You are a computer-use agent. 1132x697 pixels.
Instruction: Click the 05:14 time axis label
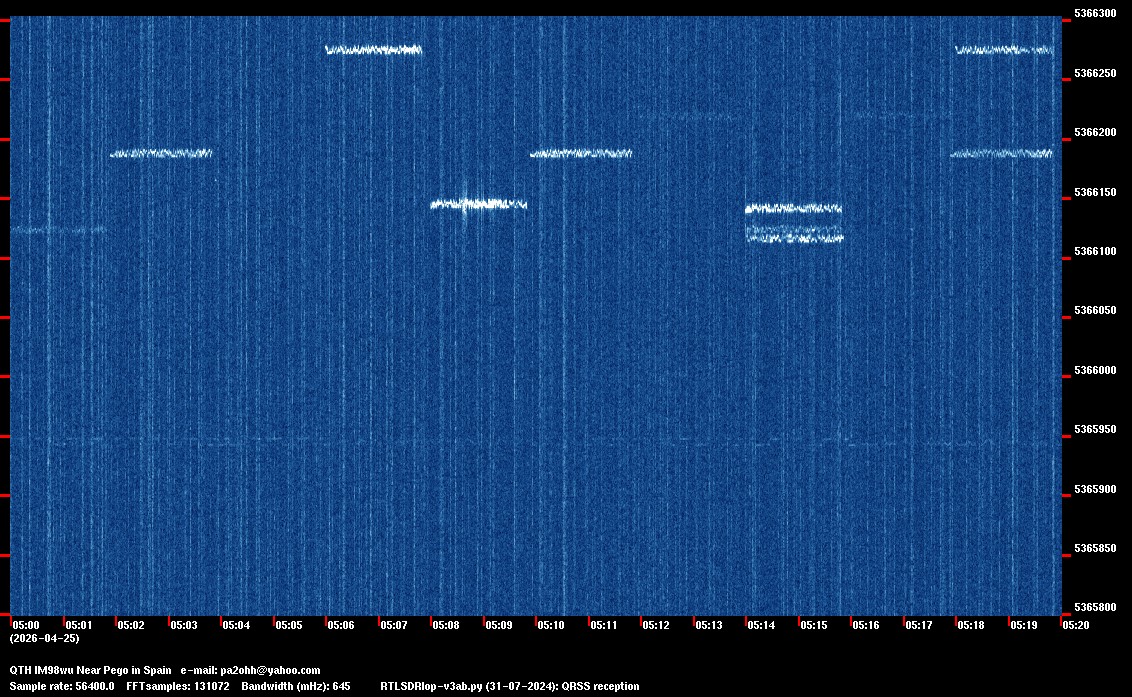coord(761,625)
